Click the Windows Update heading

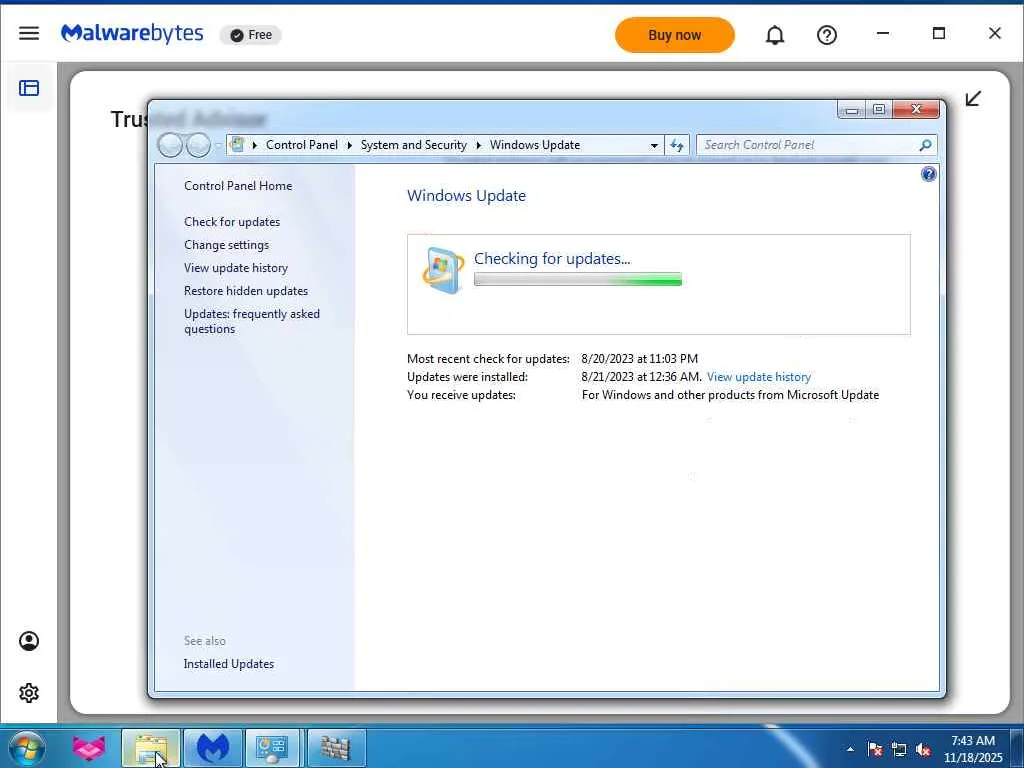pyautogui.click(x=466, y=195)
